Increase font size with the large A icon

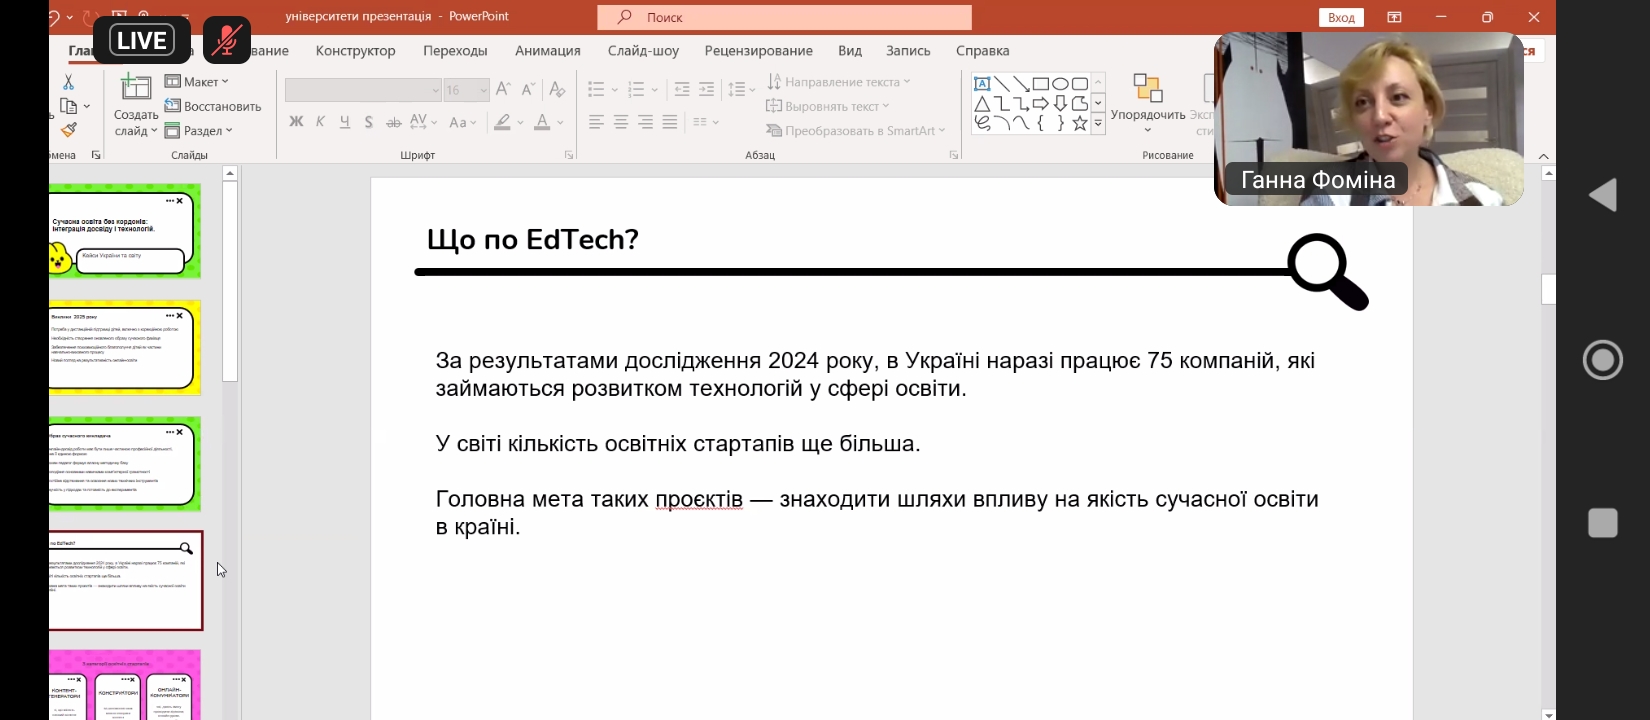pos(503,90)
